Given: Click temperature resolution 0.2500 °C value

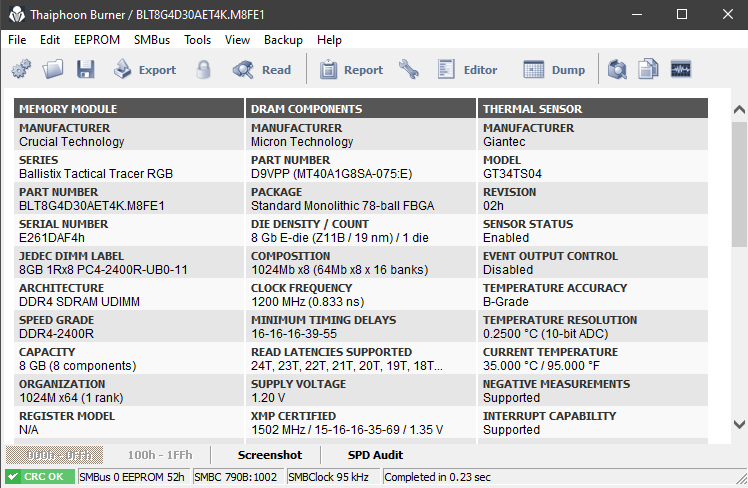Looking at the screenshot, I should pyautogui.click(x=546, y=333).
